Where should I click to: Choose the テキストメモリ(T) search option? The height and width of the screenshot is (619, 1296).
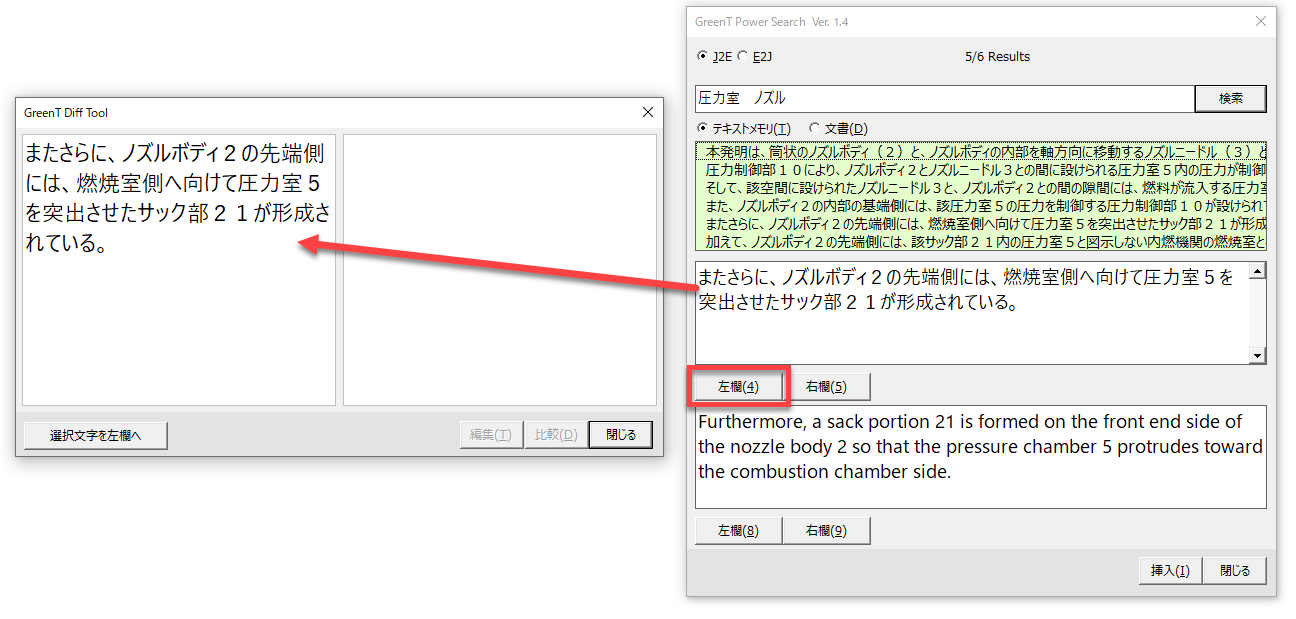coord(703,128)
